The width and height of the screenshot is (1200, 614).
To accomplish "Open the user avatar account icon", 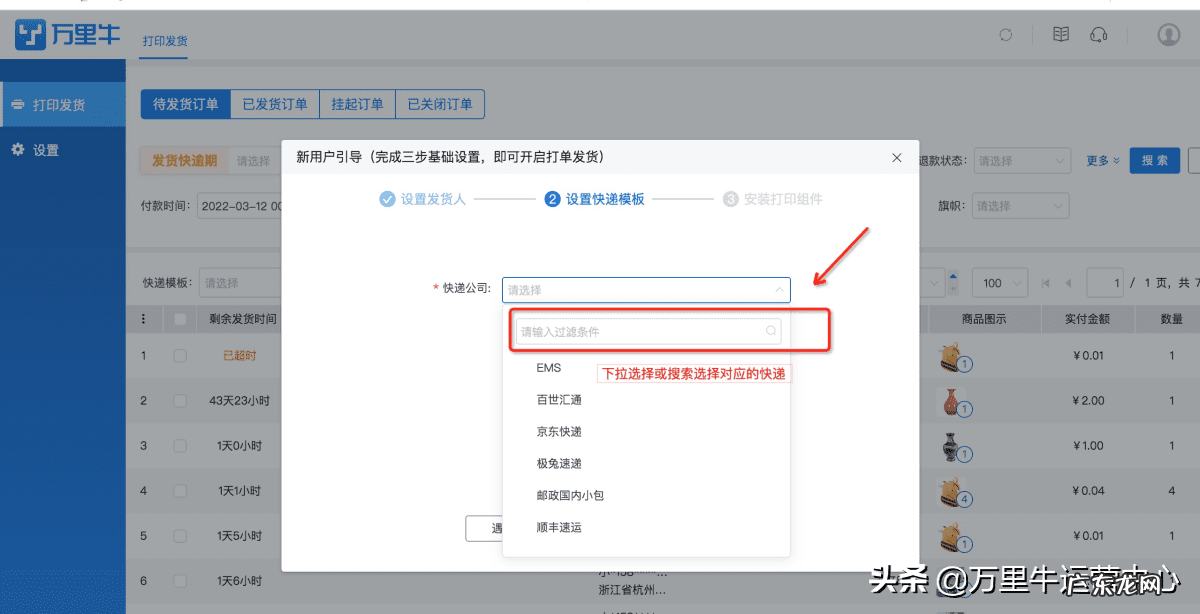I will pos(1168,33).
